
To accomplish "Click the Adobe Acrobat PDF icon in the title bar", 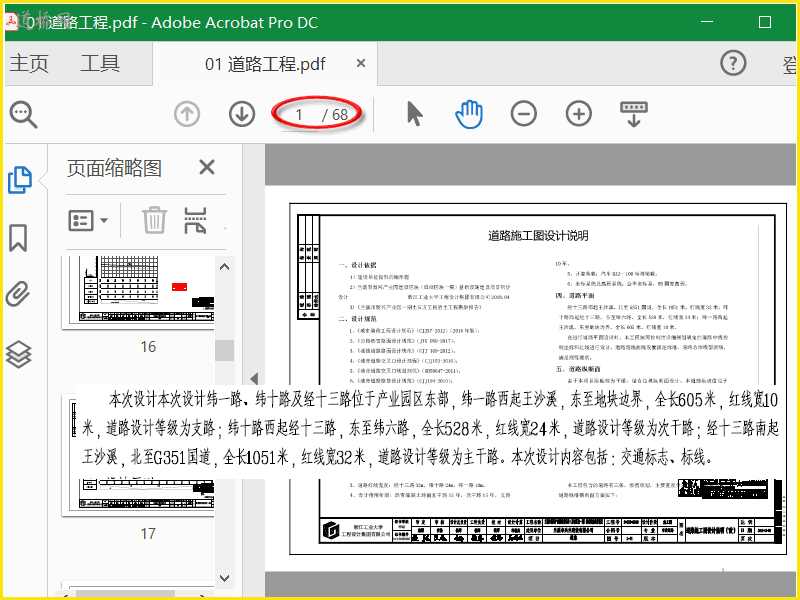I will (x=11, y=20).
